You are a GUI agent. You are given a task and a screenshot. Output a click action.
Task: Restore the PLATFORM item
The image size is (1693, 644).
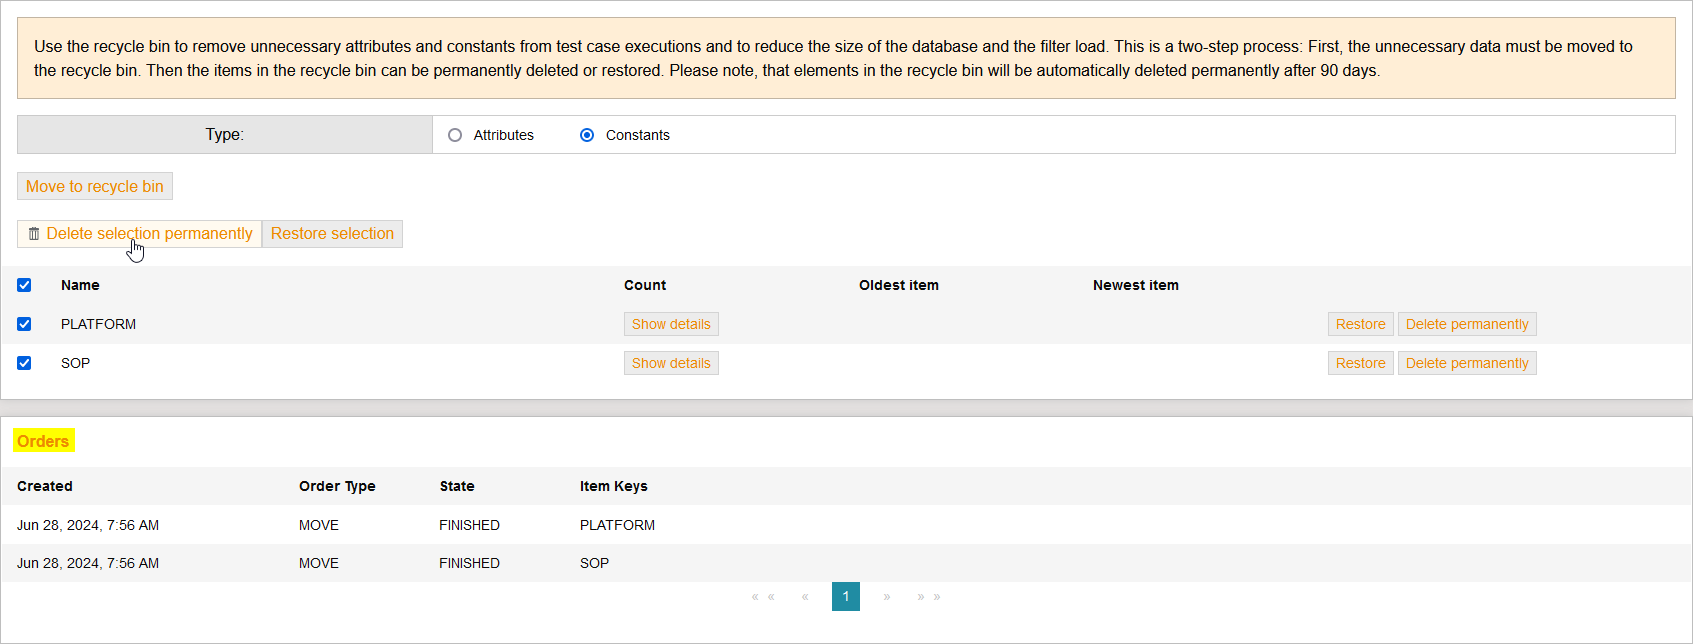coord(1360,324)
